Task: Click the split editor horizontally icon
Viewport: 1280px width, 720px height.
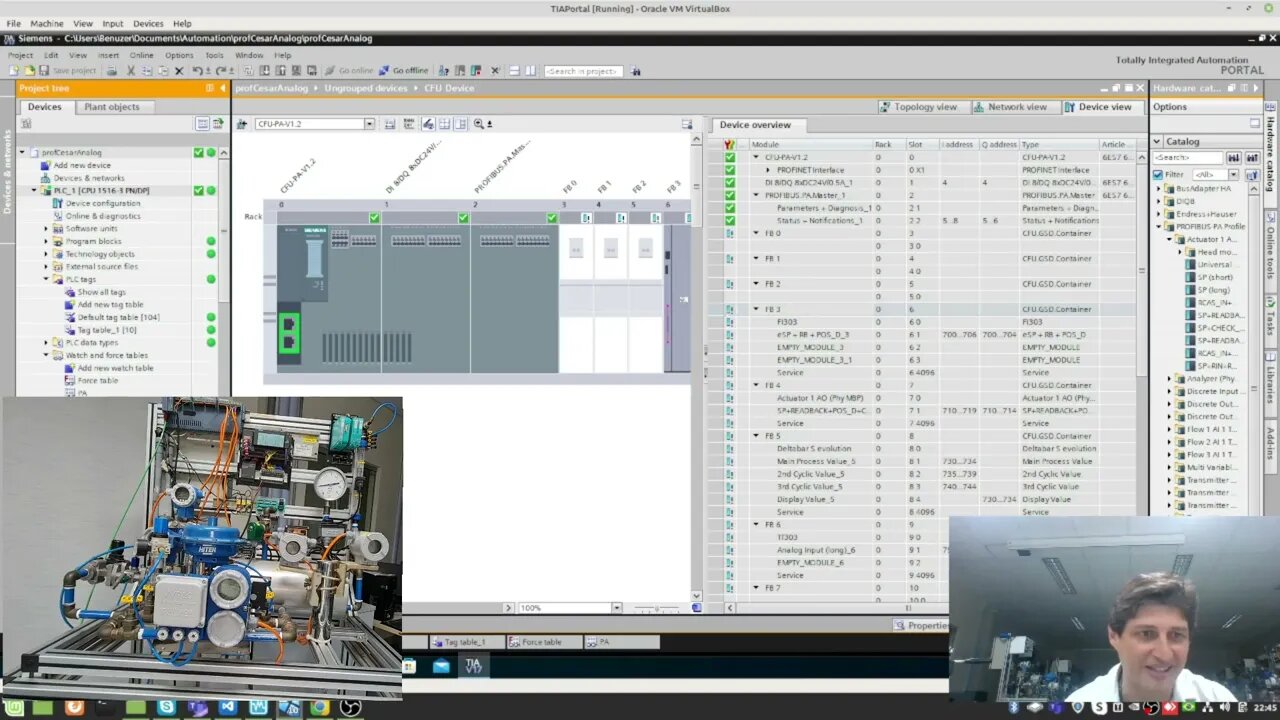Action: 514,71
